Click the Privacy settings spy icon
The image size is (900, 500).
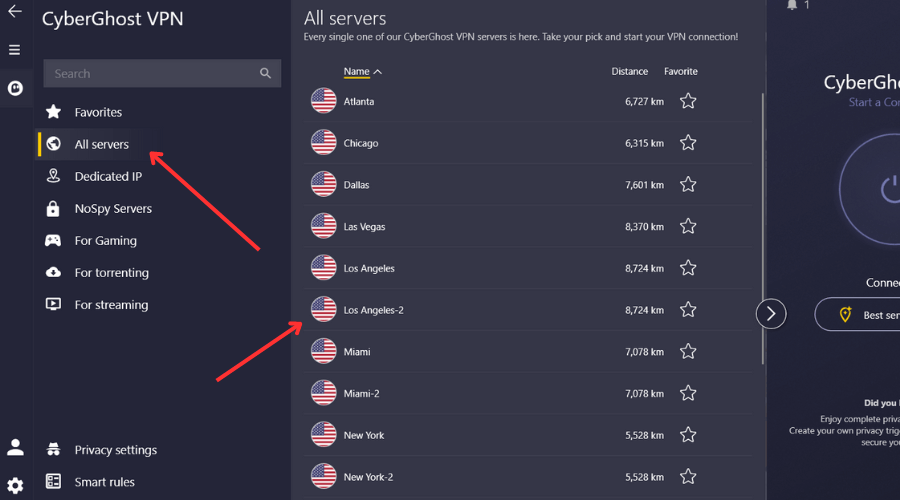tap(53, 449)
